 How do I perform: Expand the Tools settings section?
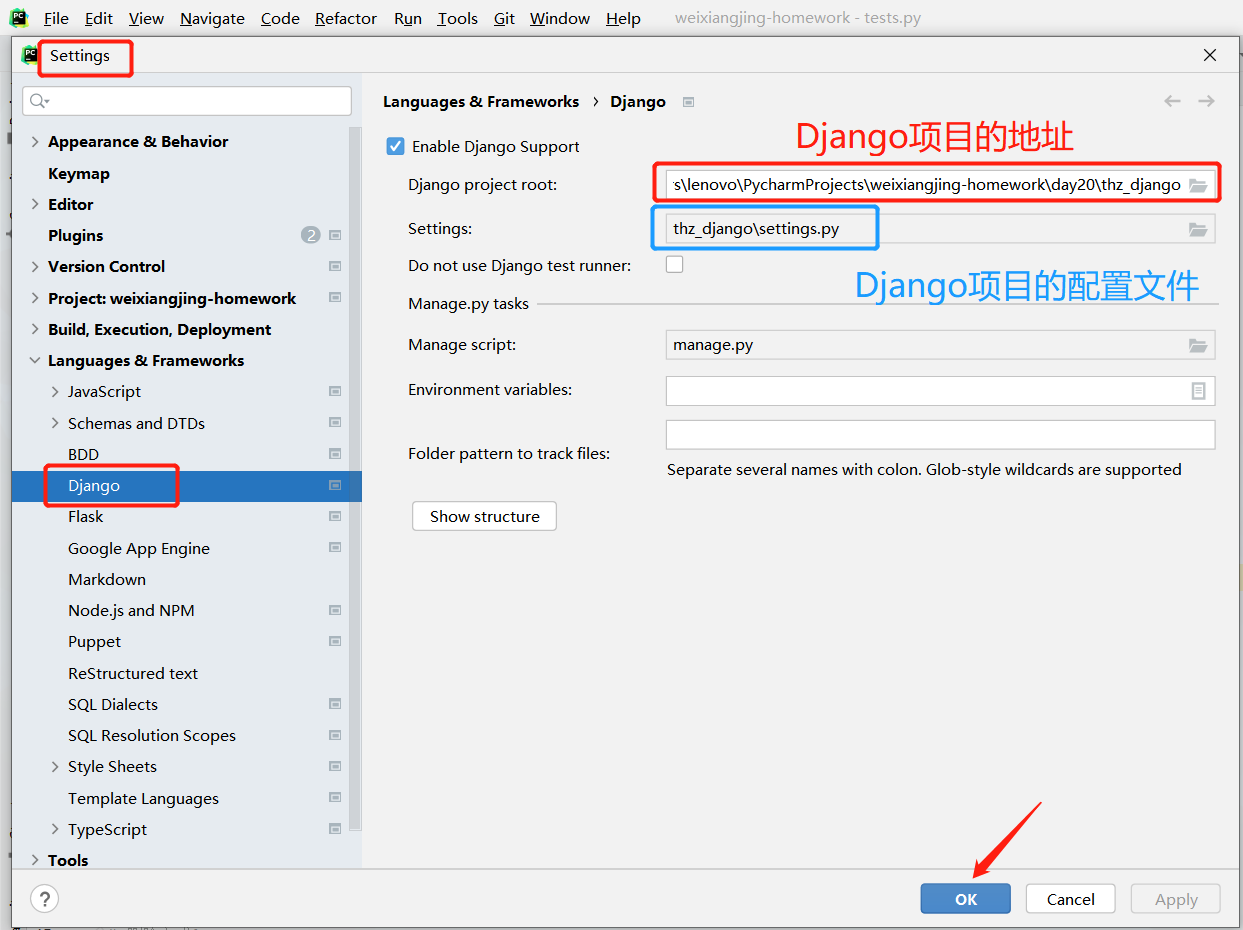(x=35, y=860)
